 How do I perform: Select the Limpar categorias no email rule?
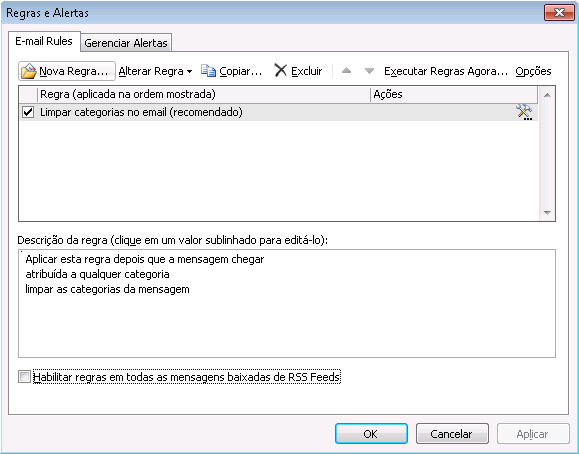[x=278, y=112]
